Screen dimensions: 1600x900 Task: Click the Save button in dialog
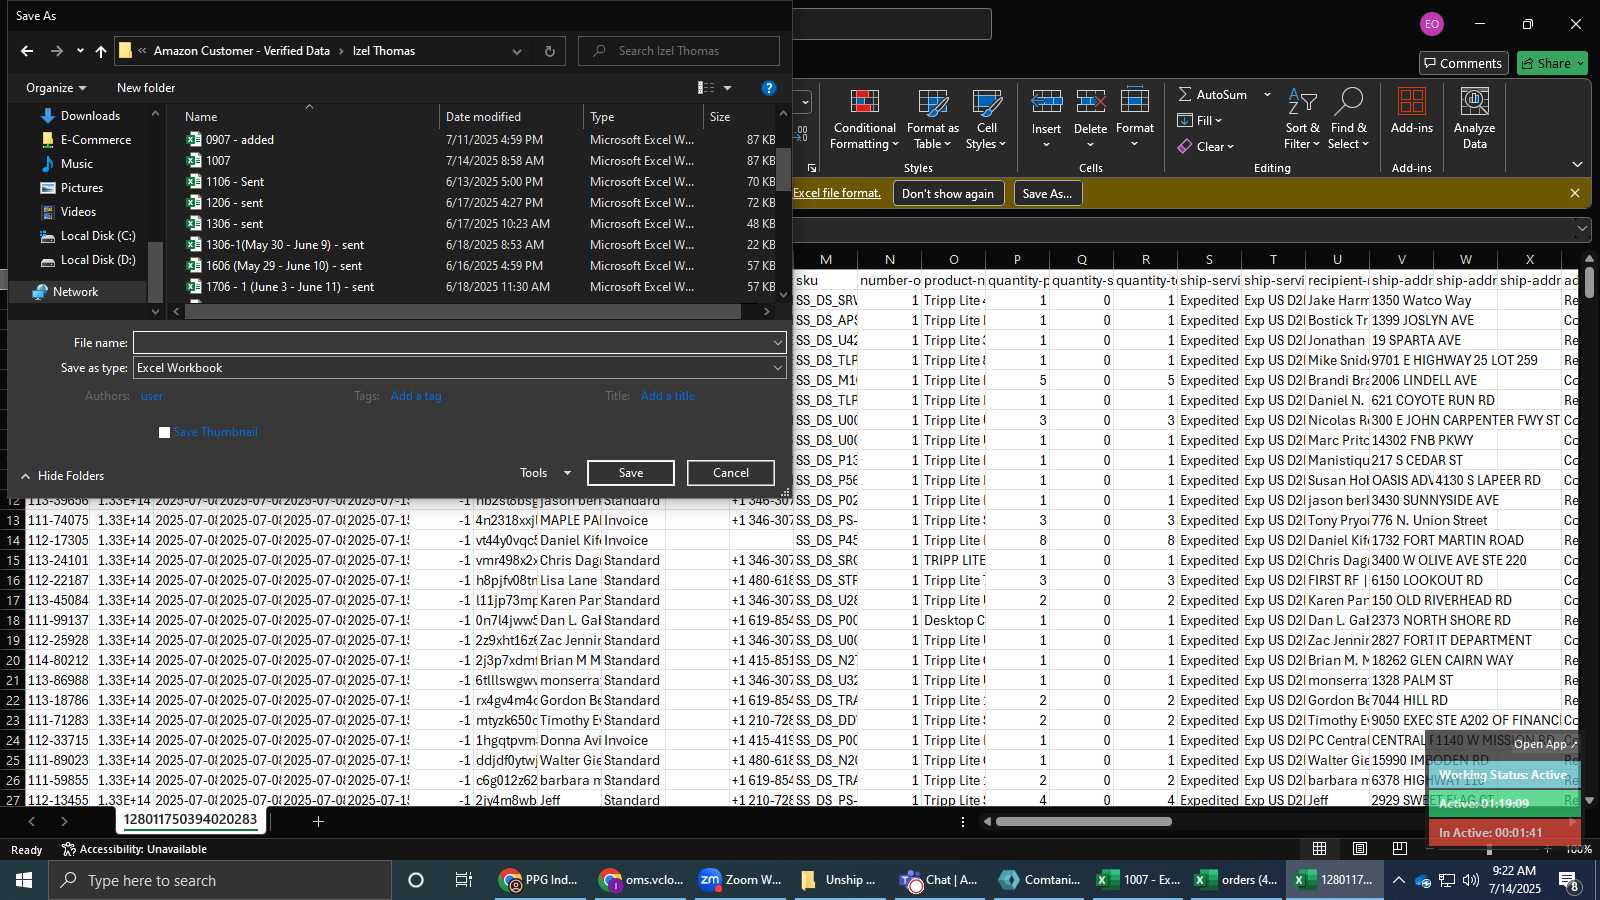[631, 473]
